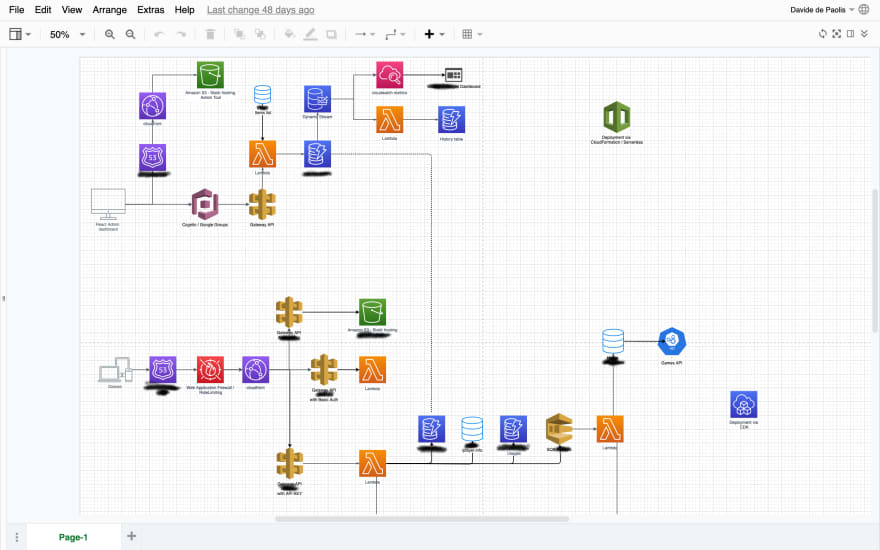
Task: Select the CloudFormation / Serverless deployment icon
Action: tap(616, 117)
